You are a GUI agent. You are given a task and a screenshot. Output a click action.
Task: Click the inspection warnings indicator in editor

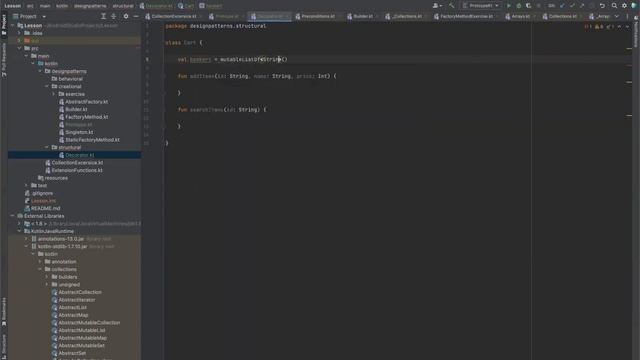(599, 27)
